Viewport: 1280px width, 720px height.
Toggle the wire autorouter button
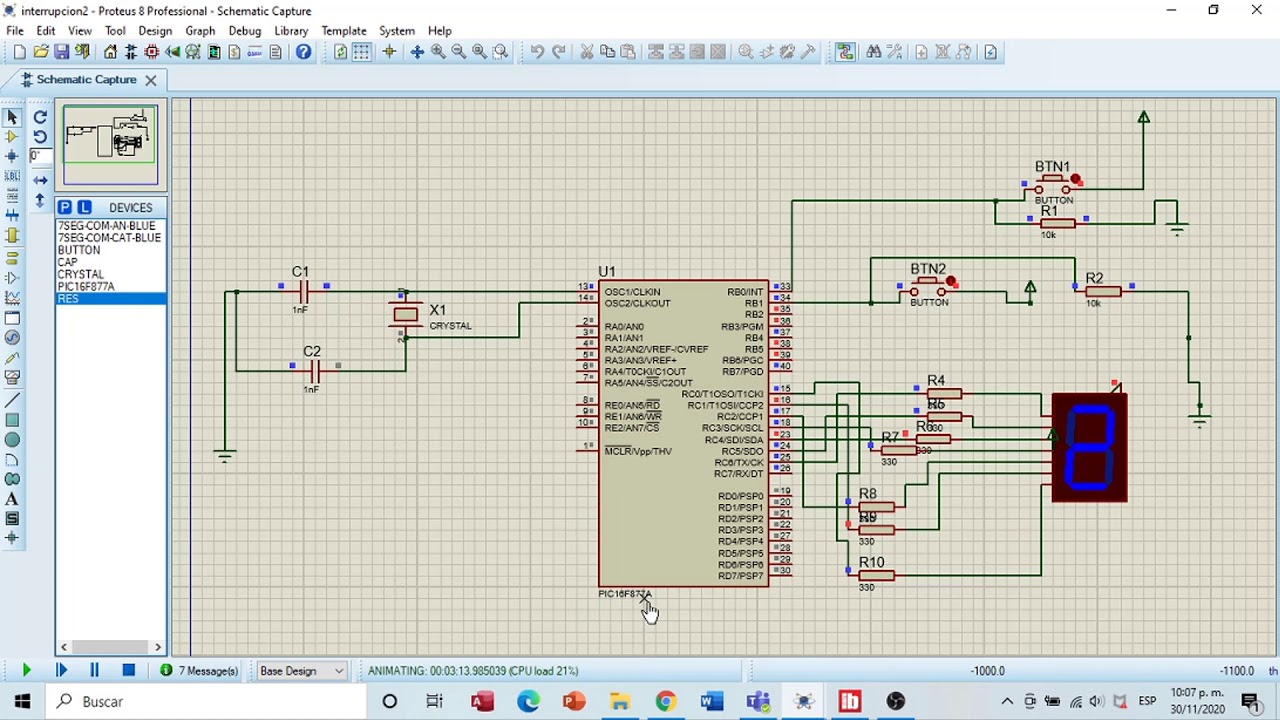pyautogui.click(x=846, y=52)
